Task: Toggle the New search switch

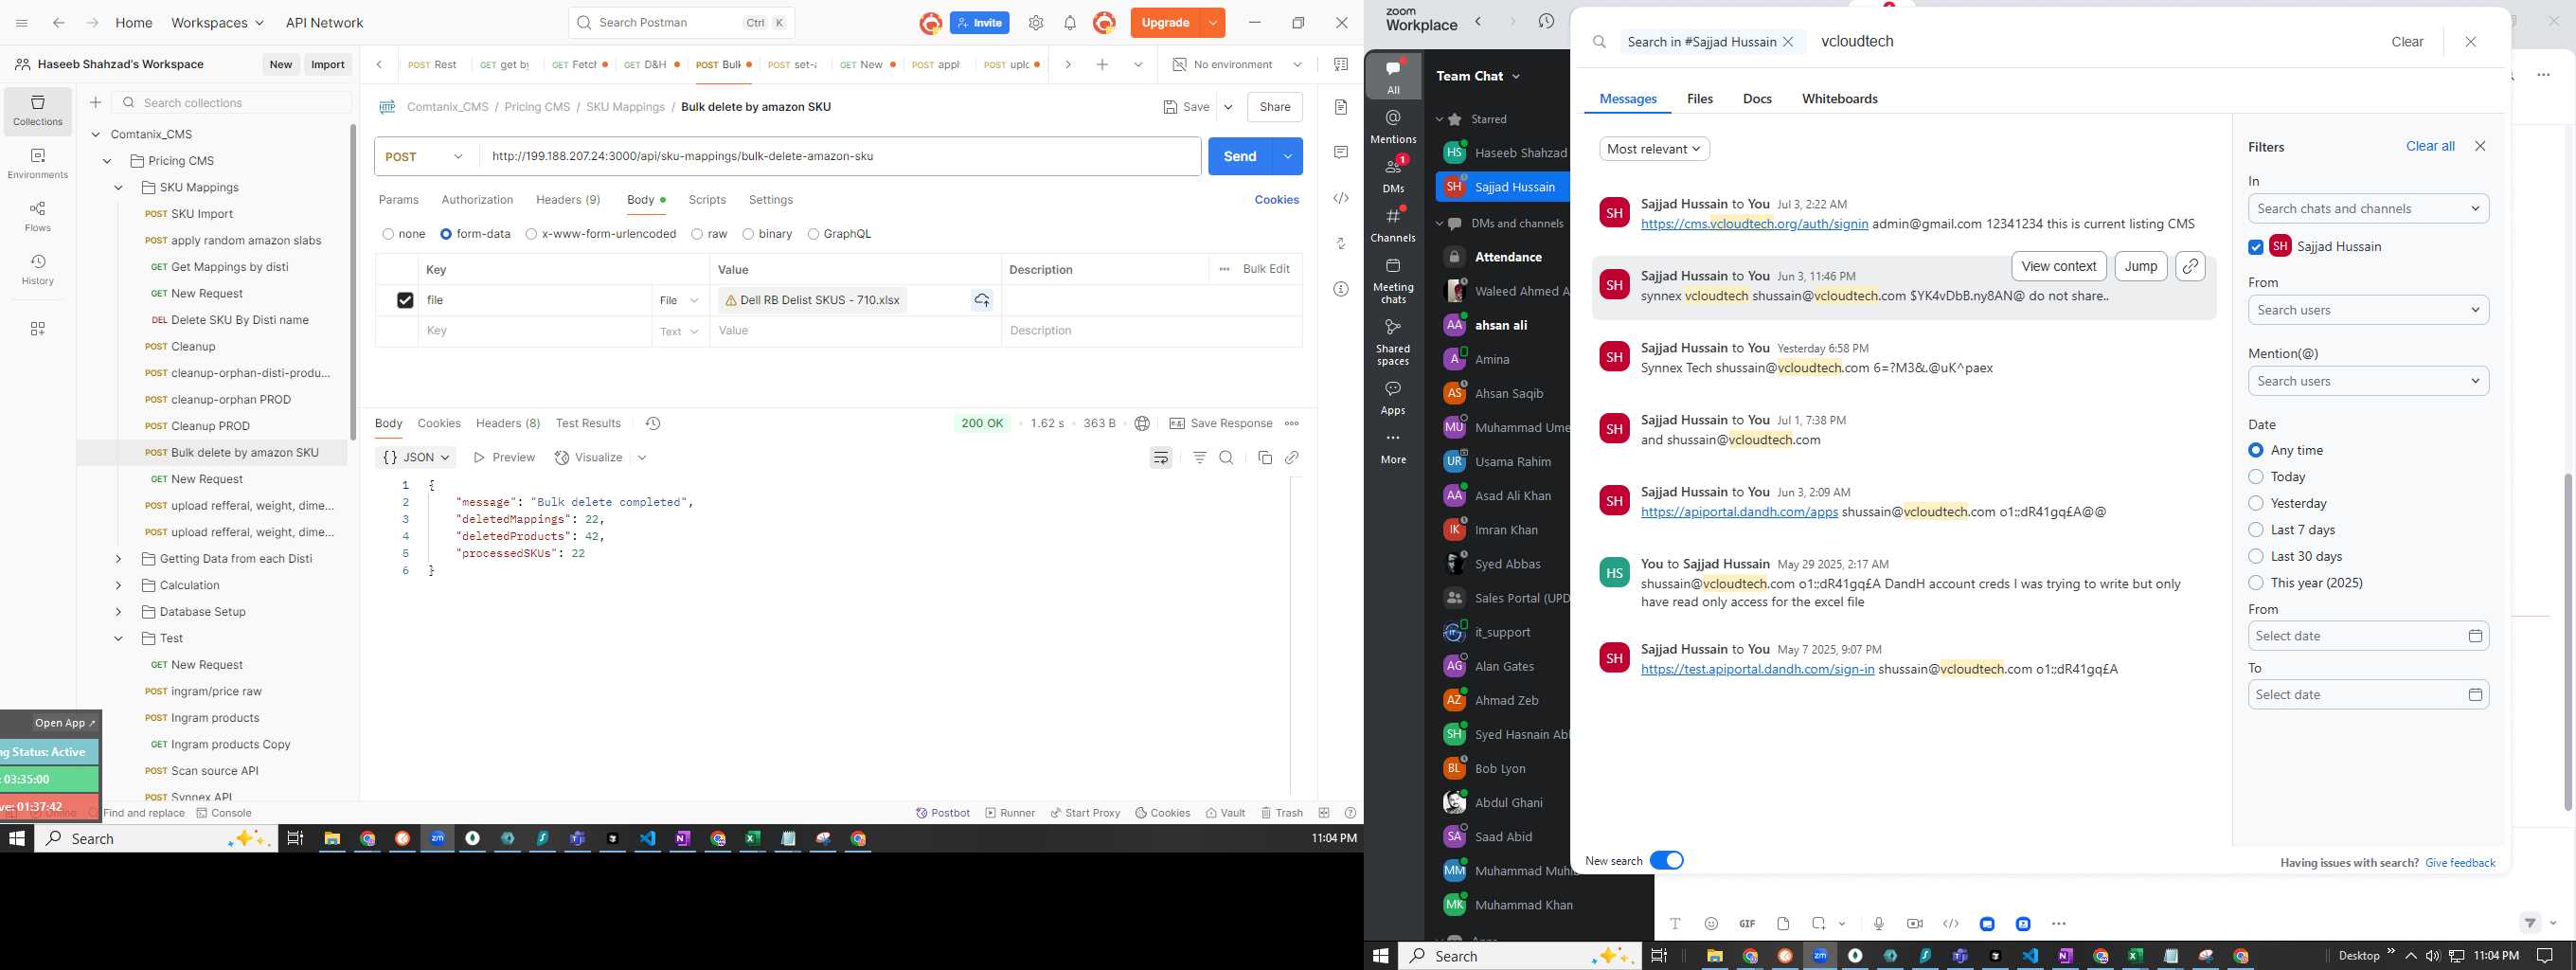Action: tap(1666, 861)
